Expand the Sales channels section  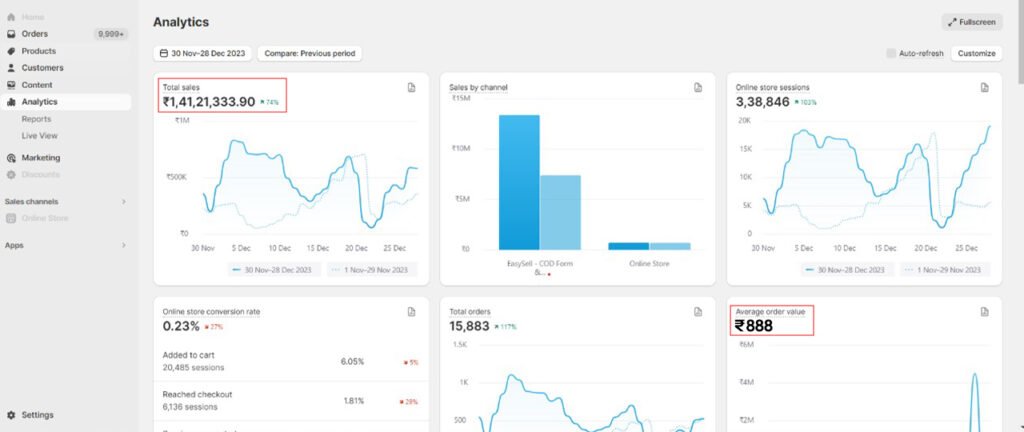pyautogui.click(x=124, y=201)
